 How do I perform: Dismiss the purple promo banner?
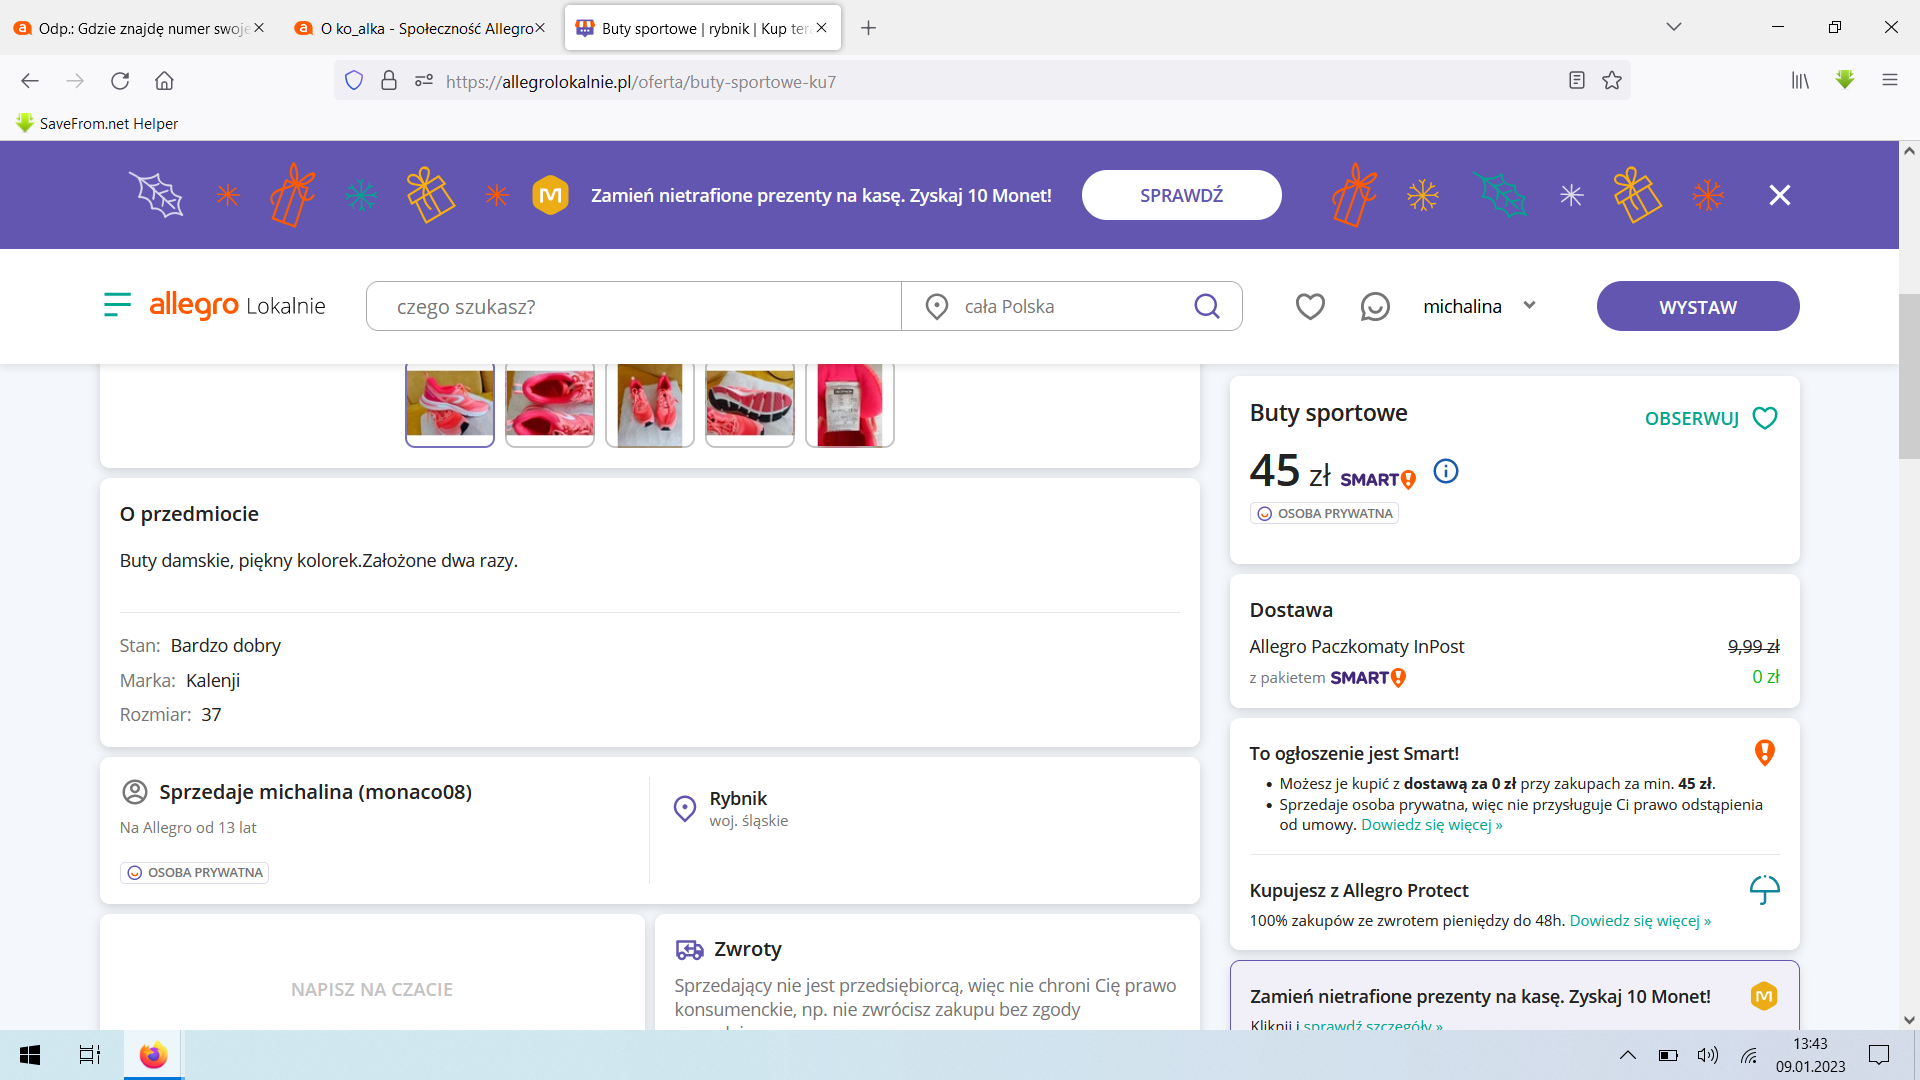[x=1779, y=195]
